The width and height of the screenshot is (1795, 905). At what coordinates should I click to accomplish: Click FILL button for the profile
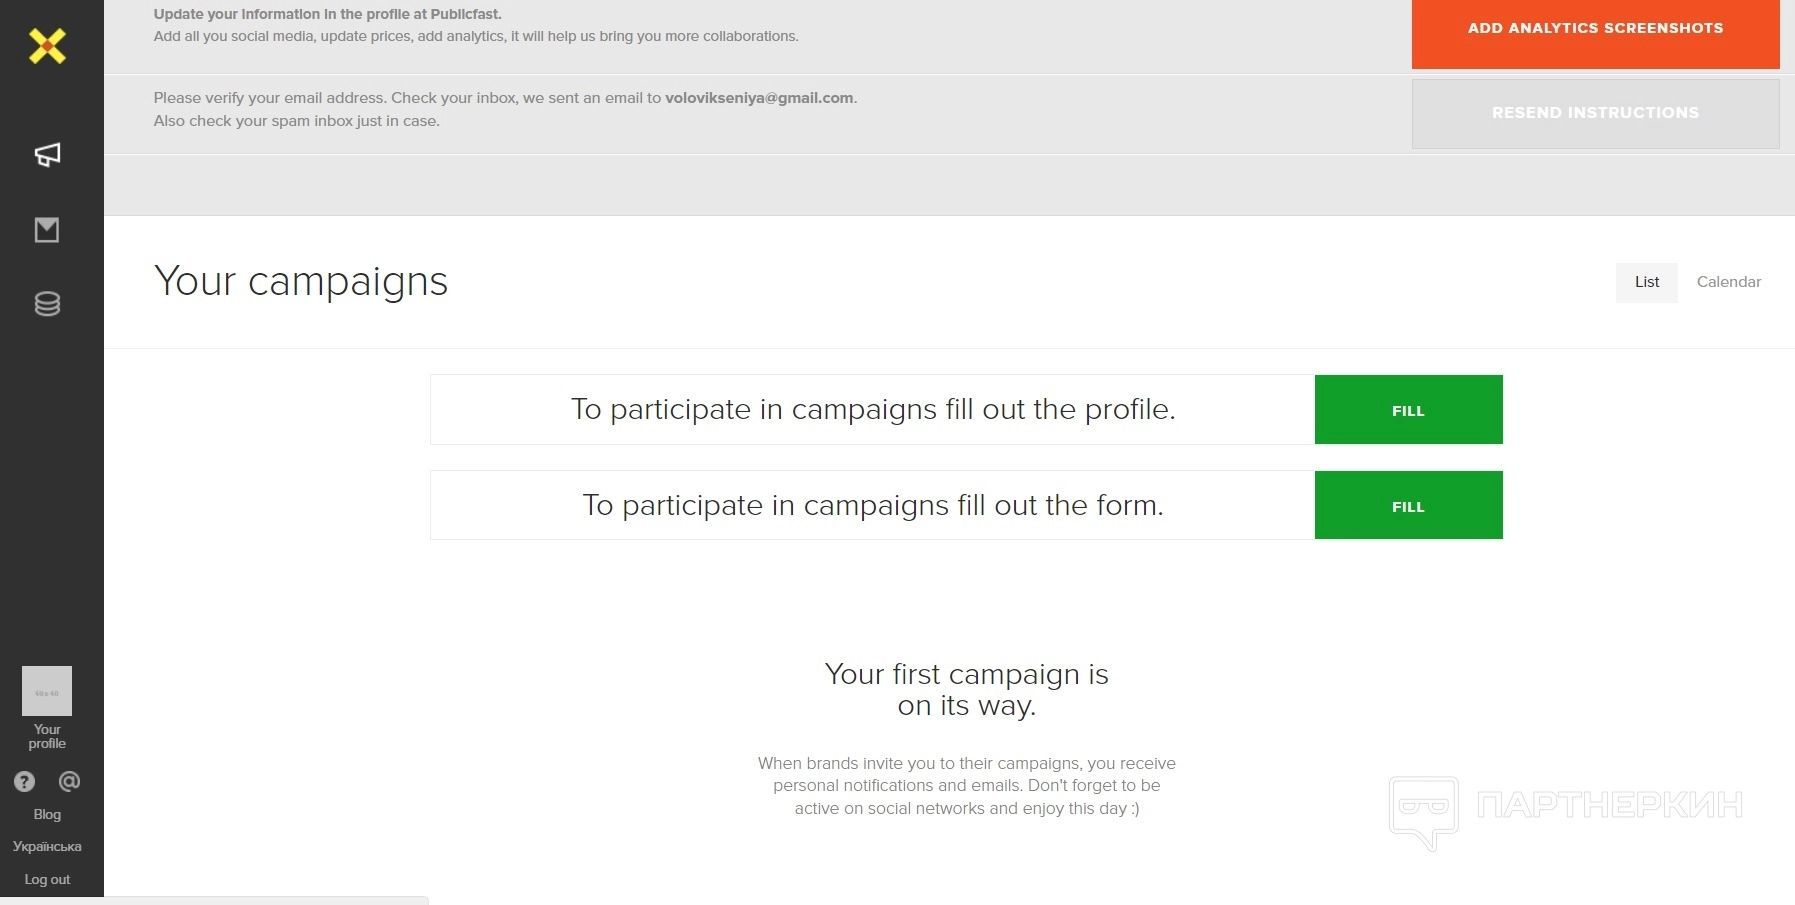(1408, 410)
